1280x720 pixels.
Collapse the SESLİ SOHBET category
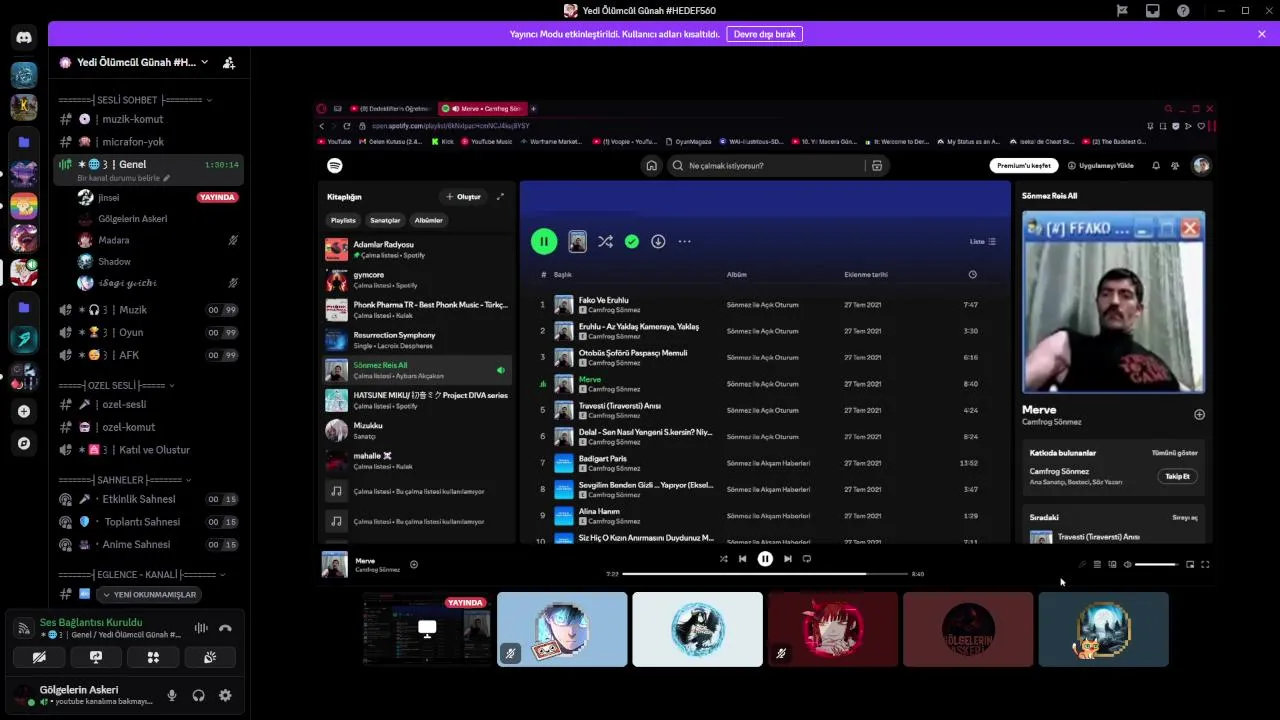tap(135, 100)
